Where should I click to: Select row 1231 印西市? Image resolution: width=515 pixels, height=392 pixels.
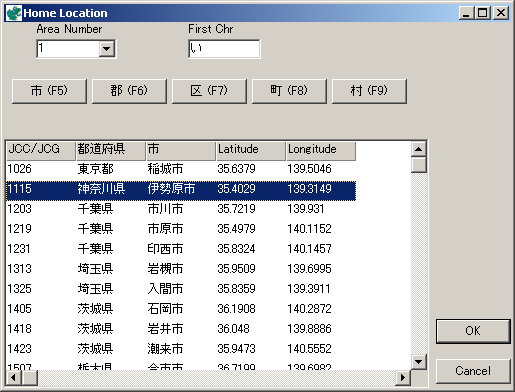pos(181,249)
